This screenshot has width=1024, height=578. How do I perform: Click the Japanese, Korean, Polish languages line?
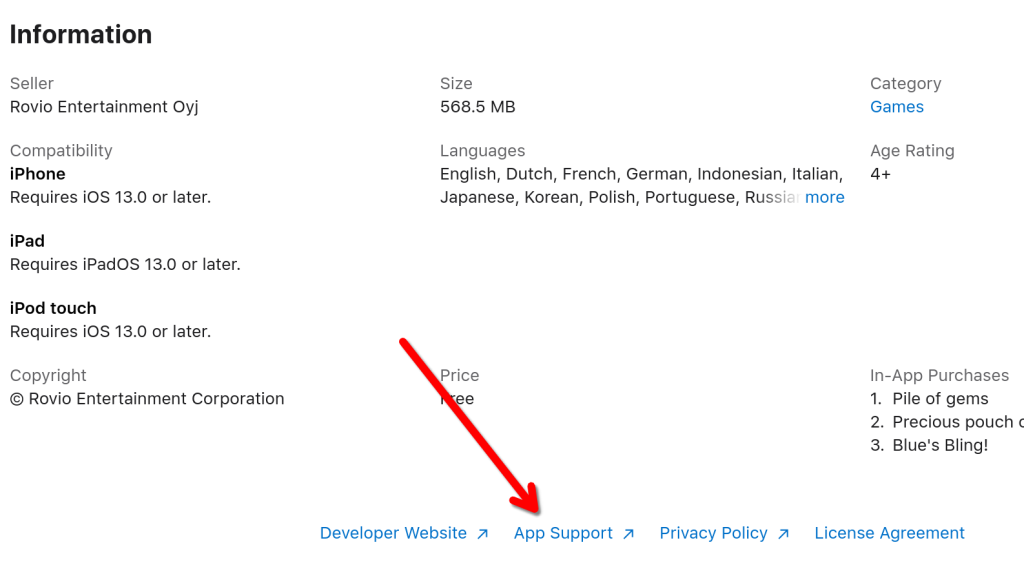[619, 197]
